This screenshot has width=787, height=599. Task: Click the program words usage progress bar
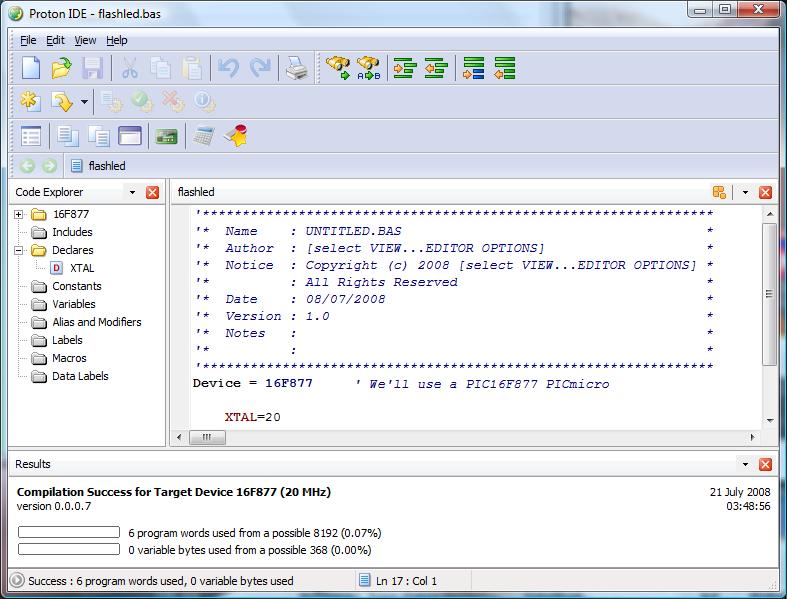click(69, 532)
